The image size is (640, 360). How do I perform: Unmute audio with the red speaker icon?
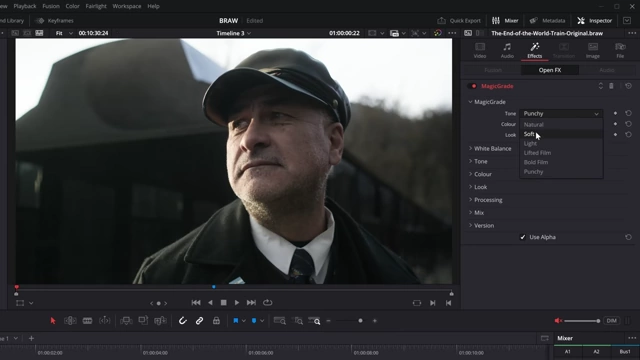[x=558, y=321]
